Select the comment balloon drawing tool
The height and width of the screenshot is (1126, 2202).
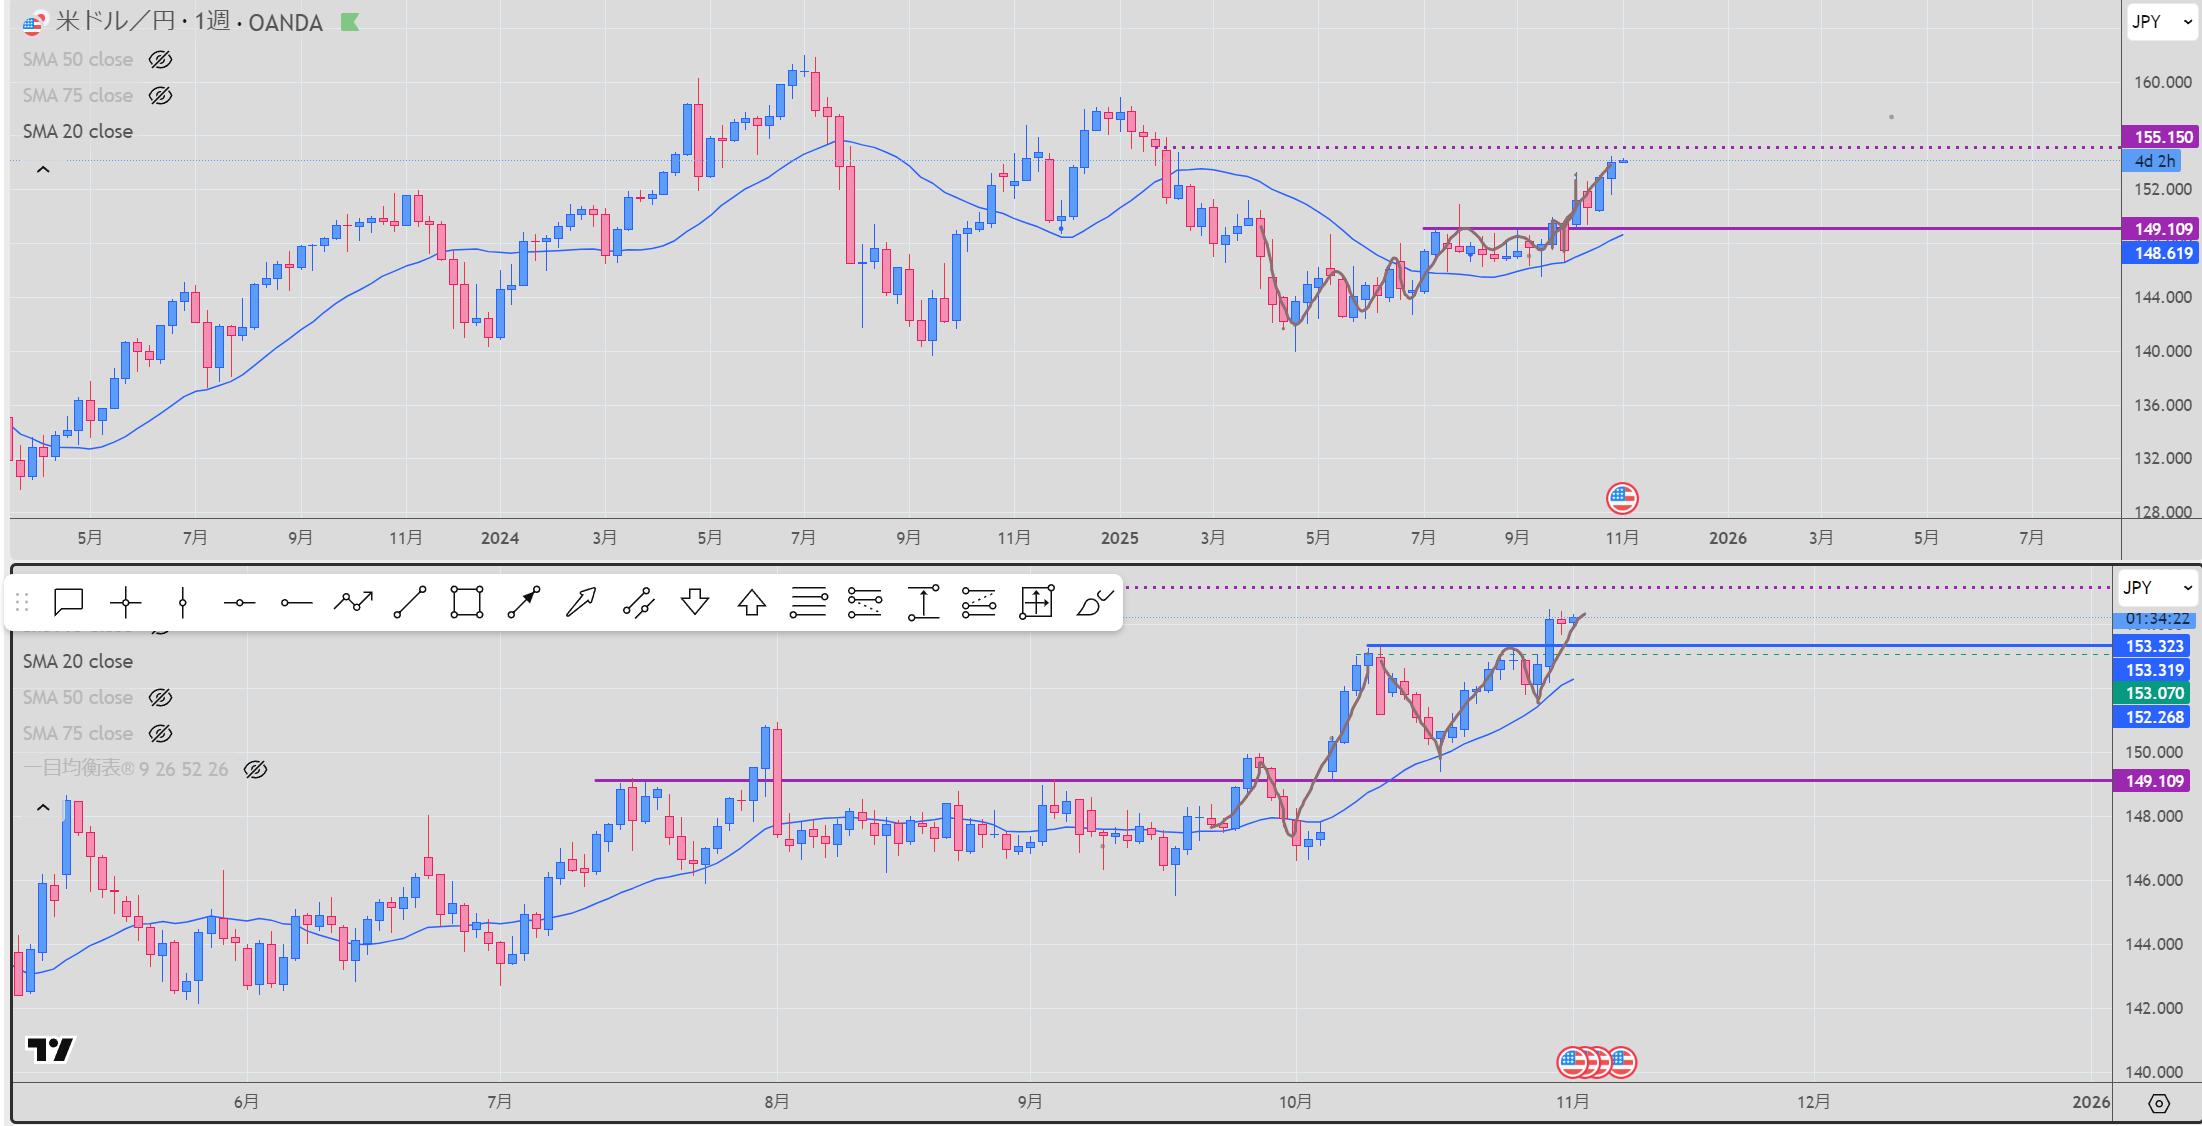[68, 602]
